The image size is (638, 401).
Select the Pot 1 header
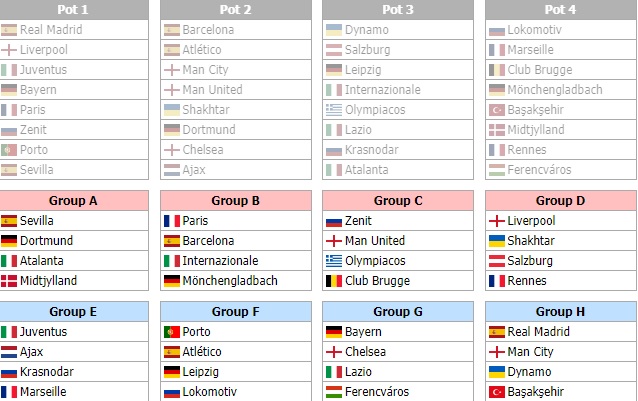click(x=74, y=10)
